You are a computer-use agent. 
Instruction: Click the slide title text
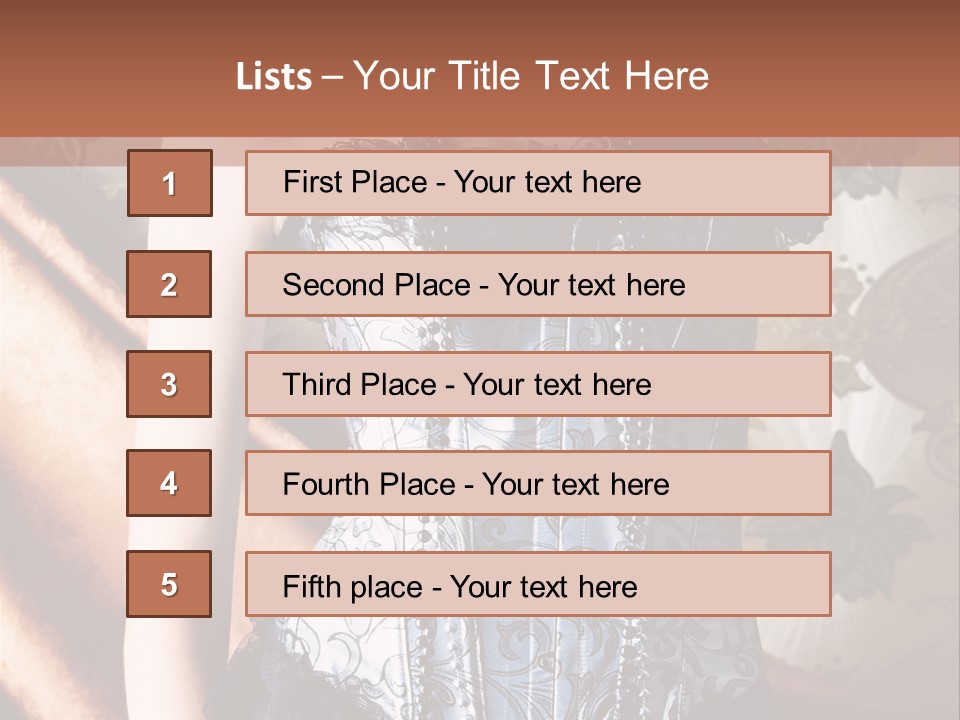[472, 76]
